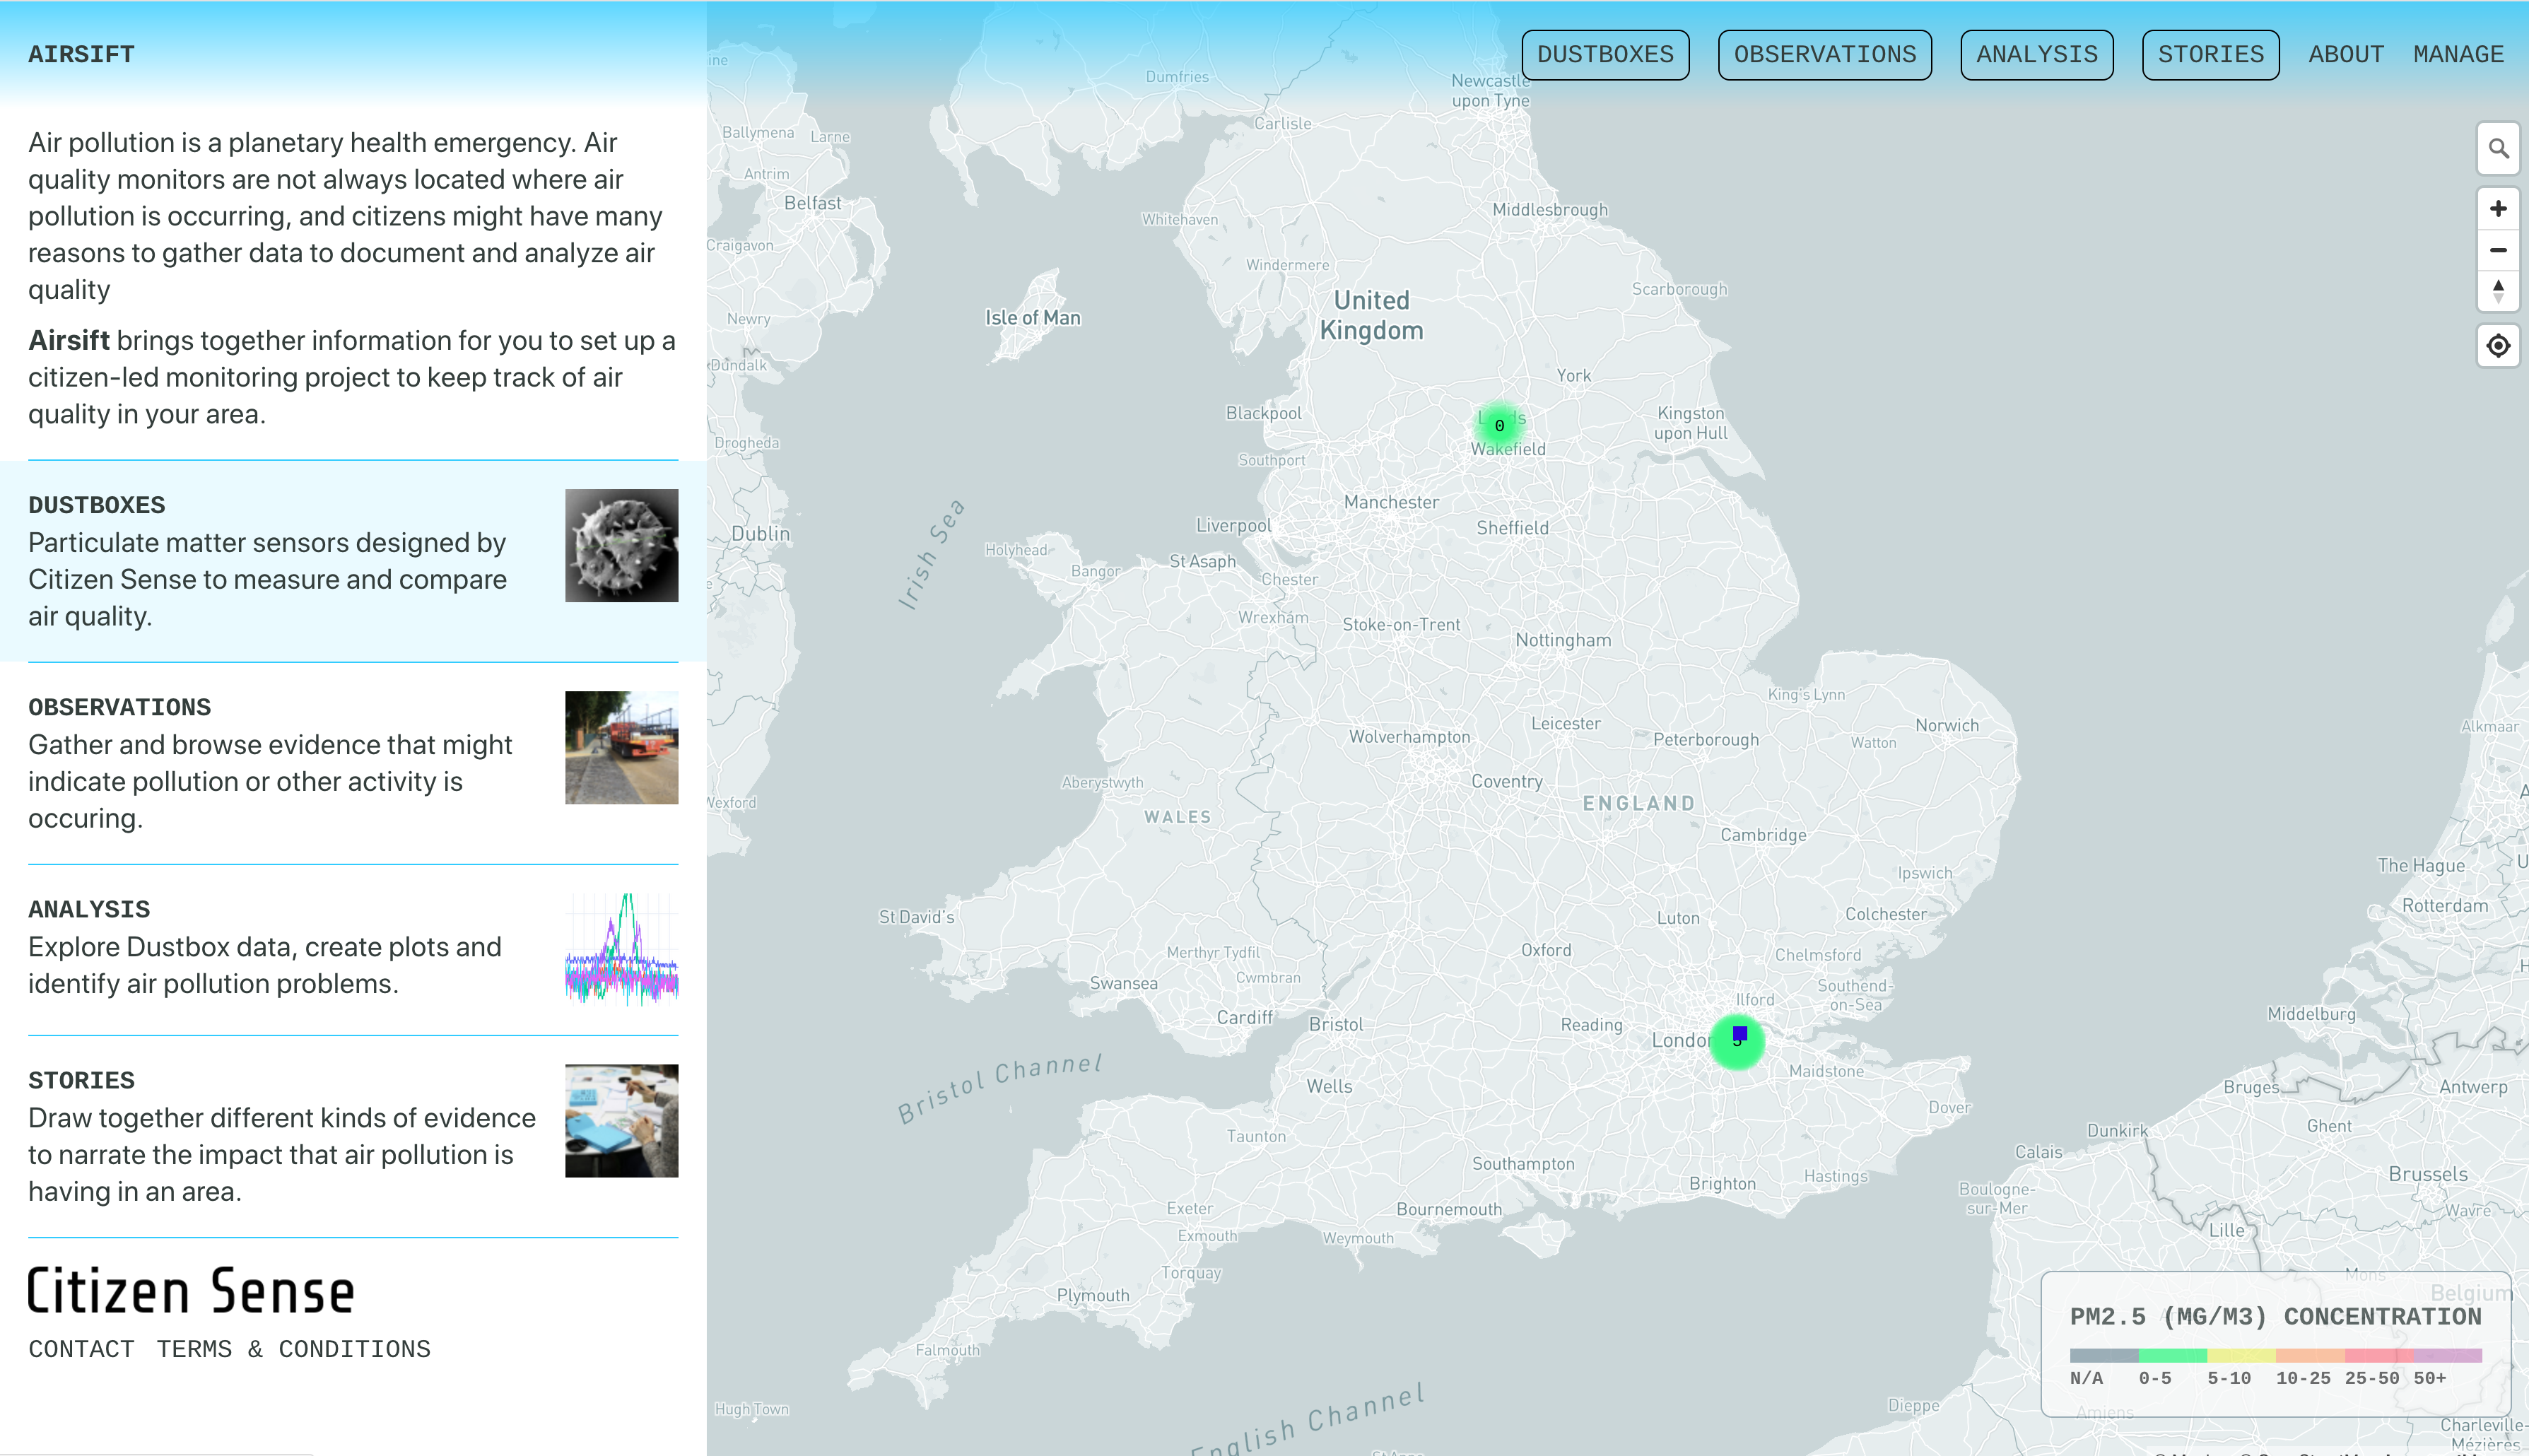Open ANALYSIS from the top navigation
The width and height of the screenshot is (2529, 1456).
click(x=2036, y=54)
